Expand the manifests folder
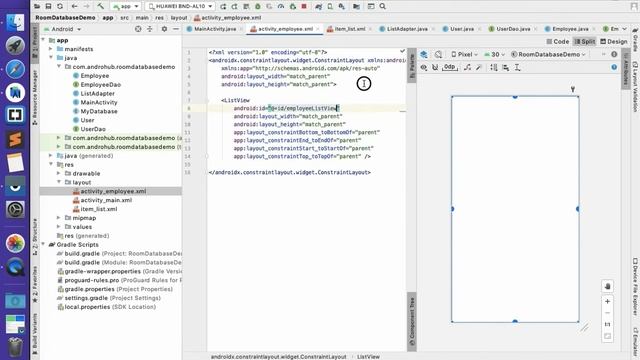 (51, 49)
